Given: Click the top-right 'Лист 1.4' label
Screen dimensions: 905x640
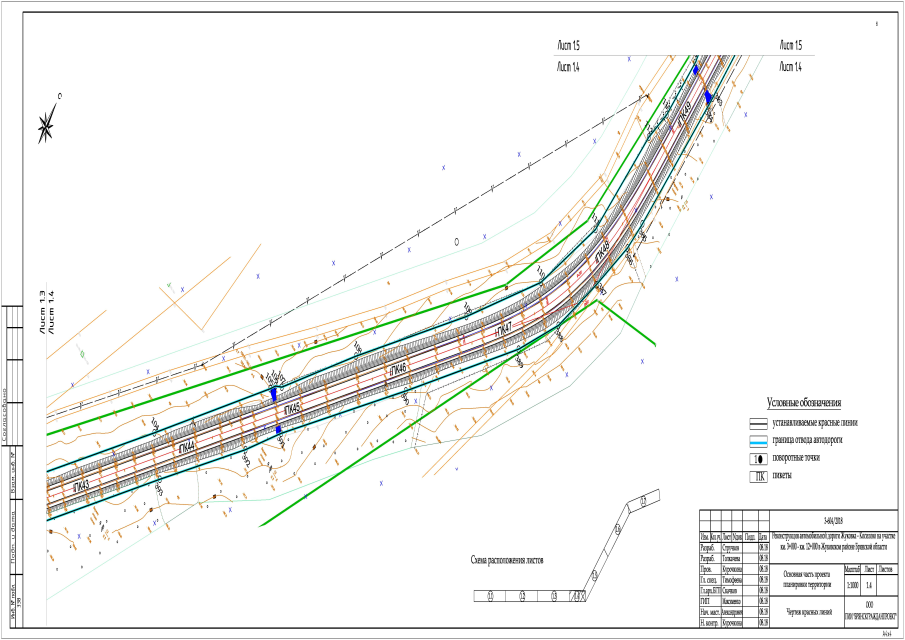Looking at the screenshot, I should pyautogui.click(x=791, y=67).
